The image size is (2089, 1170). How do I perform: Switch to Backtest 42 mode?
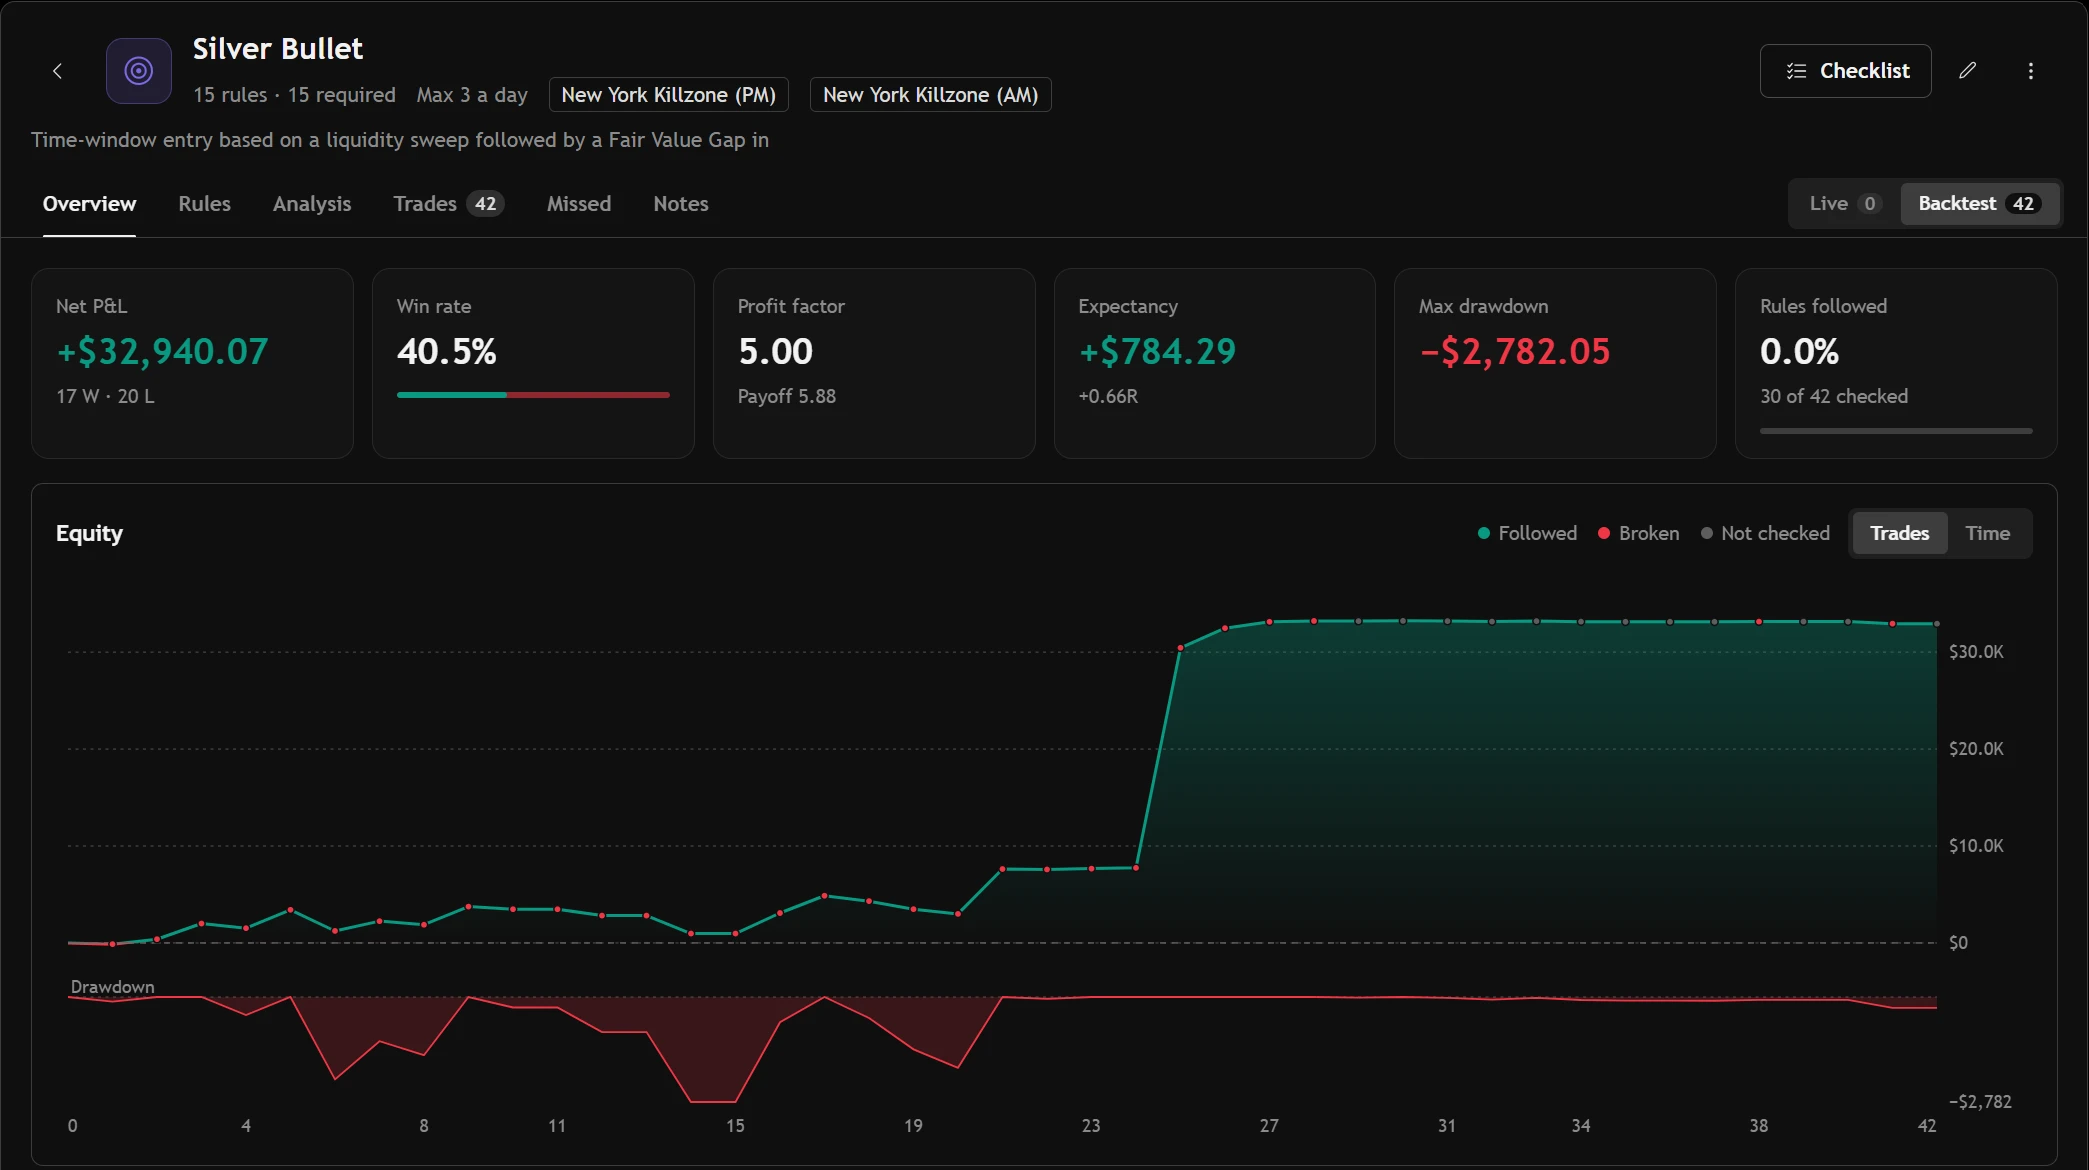tap(1978, 204)
